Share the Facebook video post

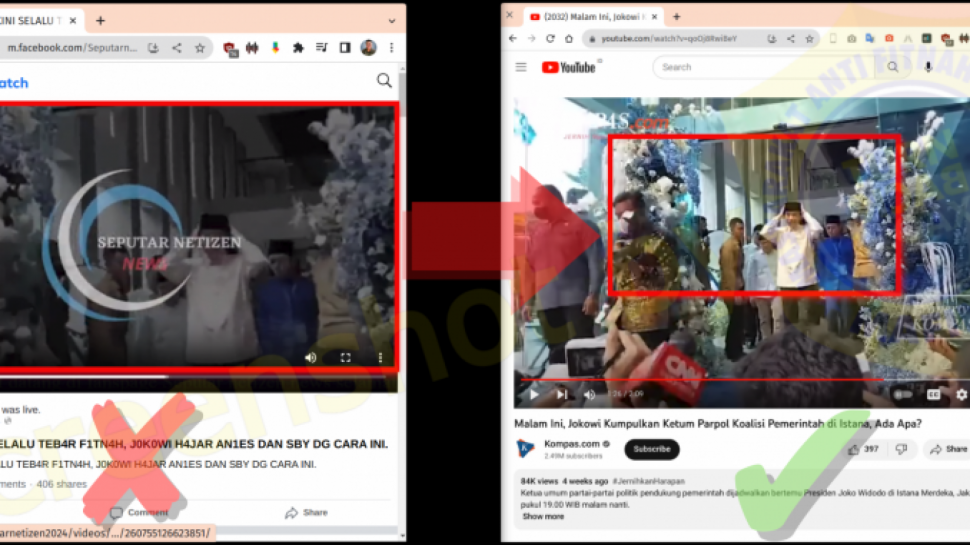(x=307, y=513)
